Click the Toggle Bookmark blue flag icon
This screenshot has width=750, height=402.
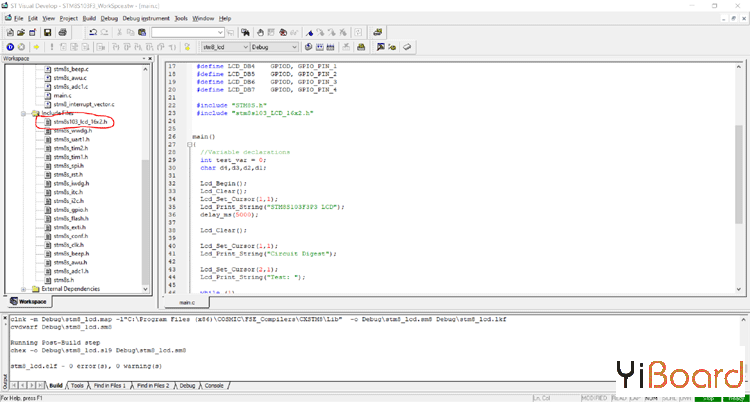point(309,33)
